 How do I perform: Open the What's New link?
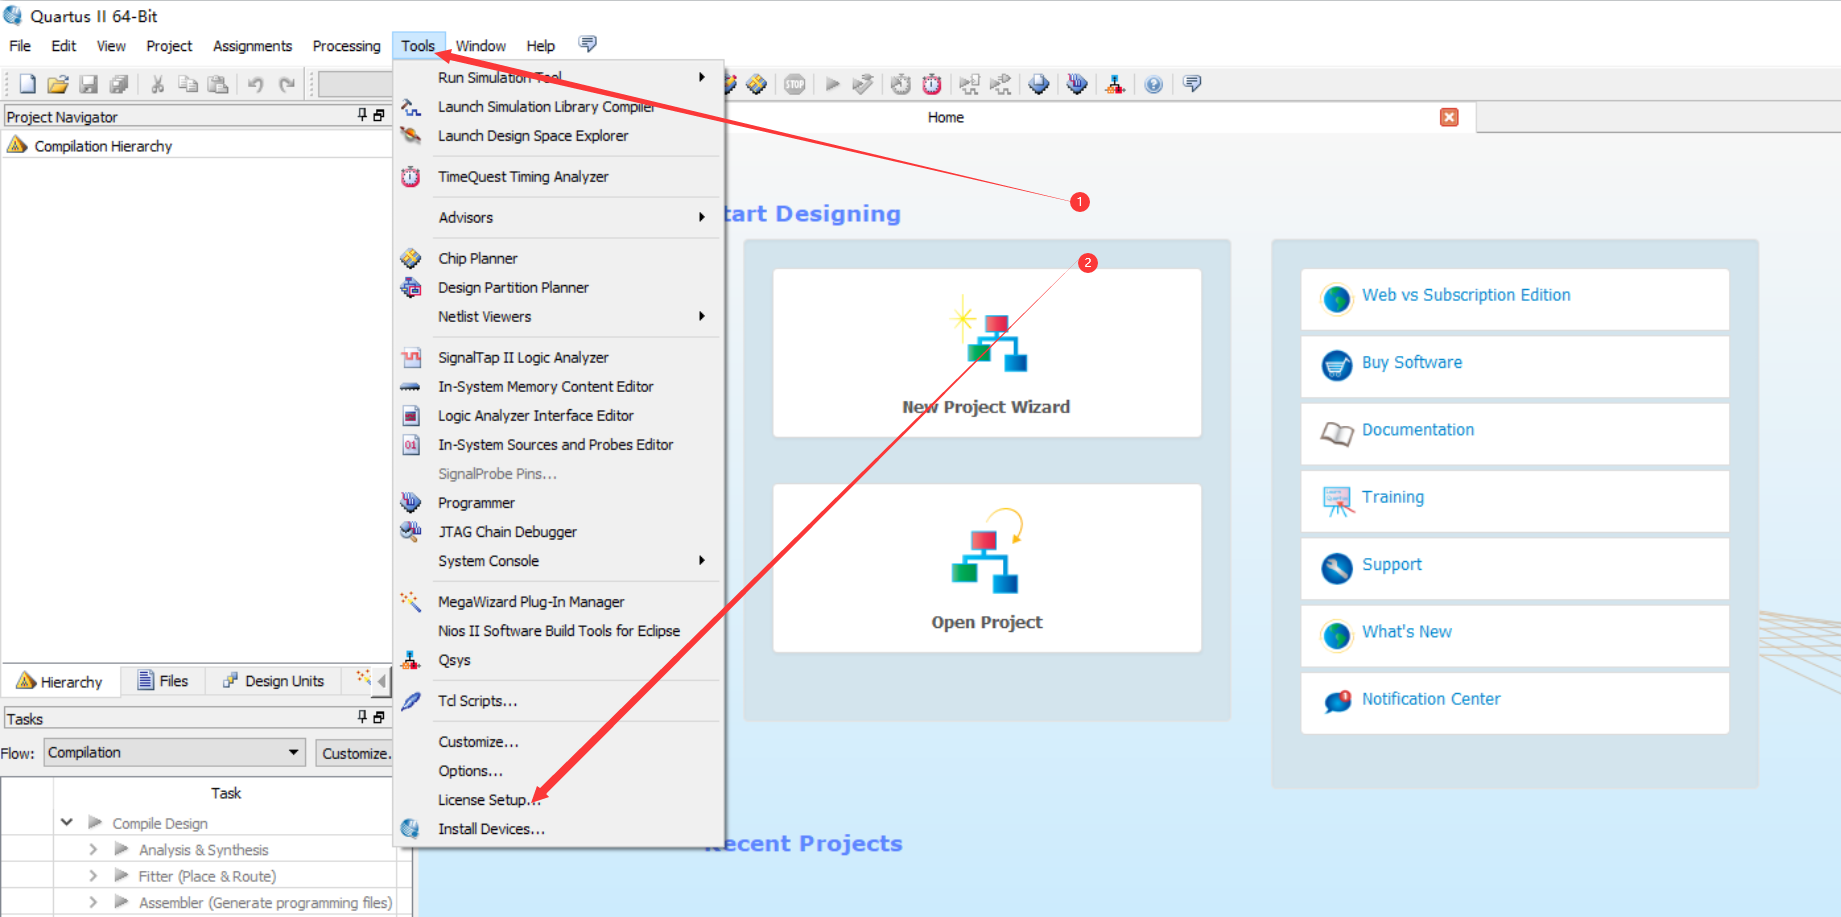[x=1407, y=631]
